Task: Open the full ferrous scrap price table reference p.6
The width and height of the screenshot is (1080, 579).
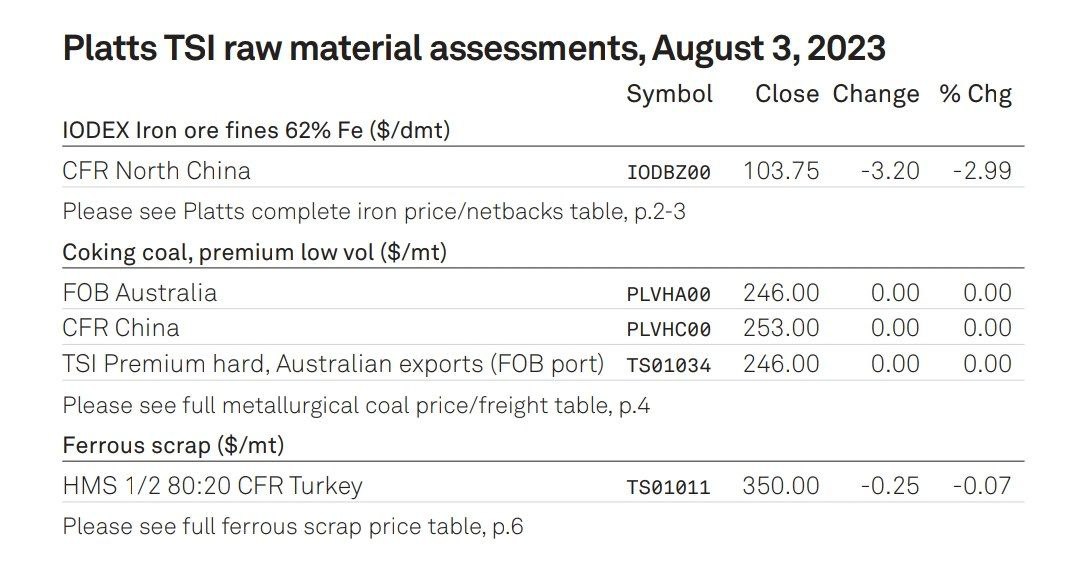Action: tap(293, 527)
